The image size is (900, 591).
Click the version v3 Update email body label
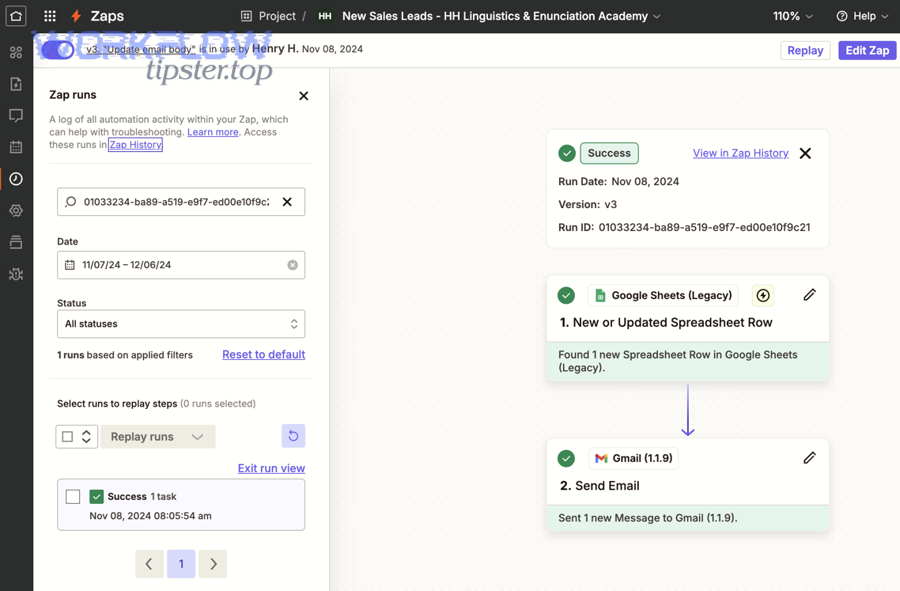141,49
